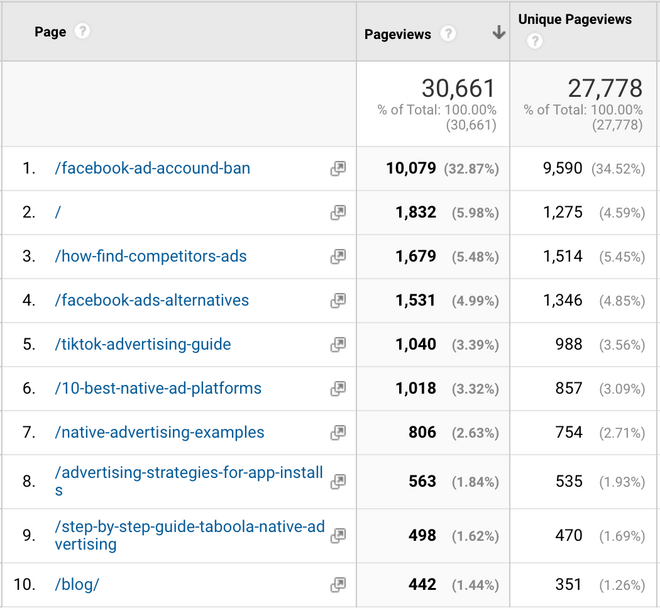Open /advertising-strategies-for-app-installs link

(x=188, y=481)
